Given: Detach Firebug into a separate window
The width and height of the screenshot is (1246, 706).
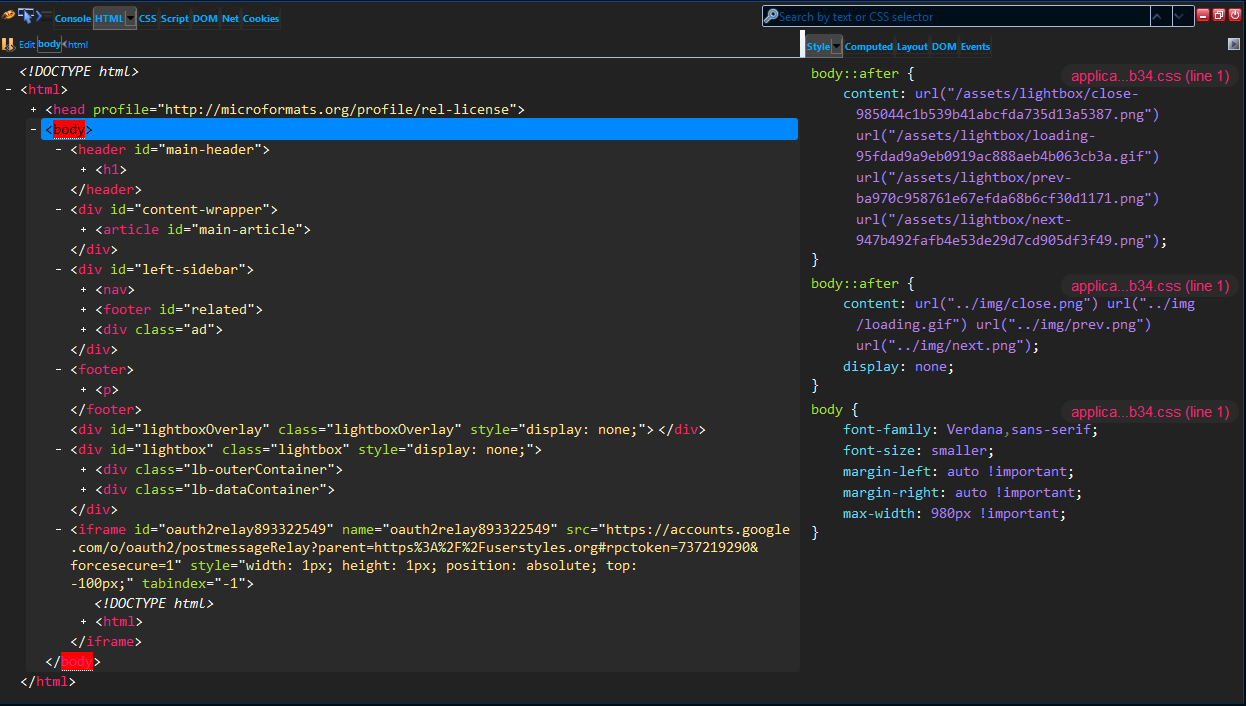Looking at the screenshot, I should pos(1220,15).
